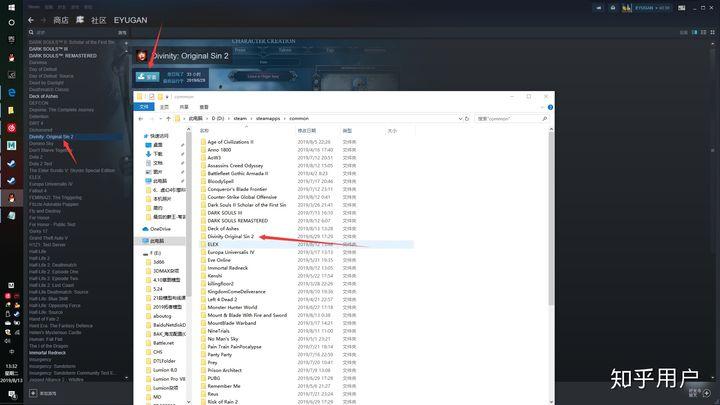The width and height of the screenshot is (720, 405).
Task: Select the grid view icon in Steam
Action: tap(713, 32)
